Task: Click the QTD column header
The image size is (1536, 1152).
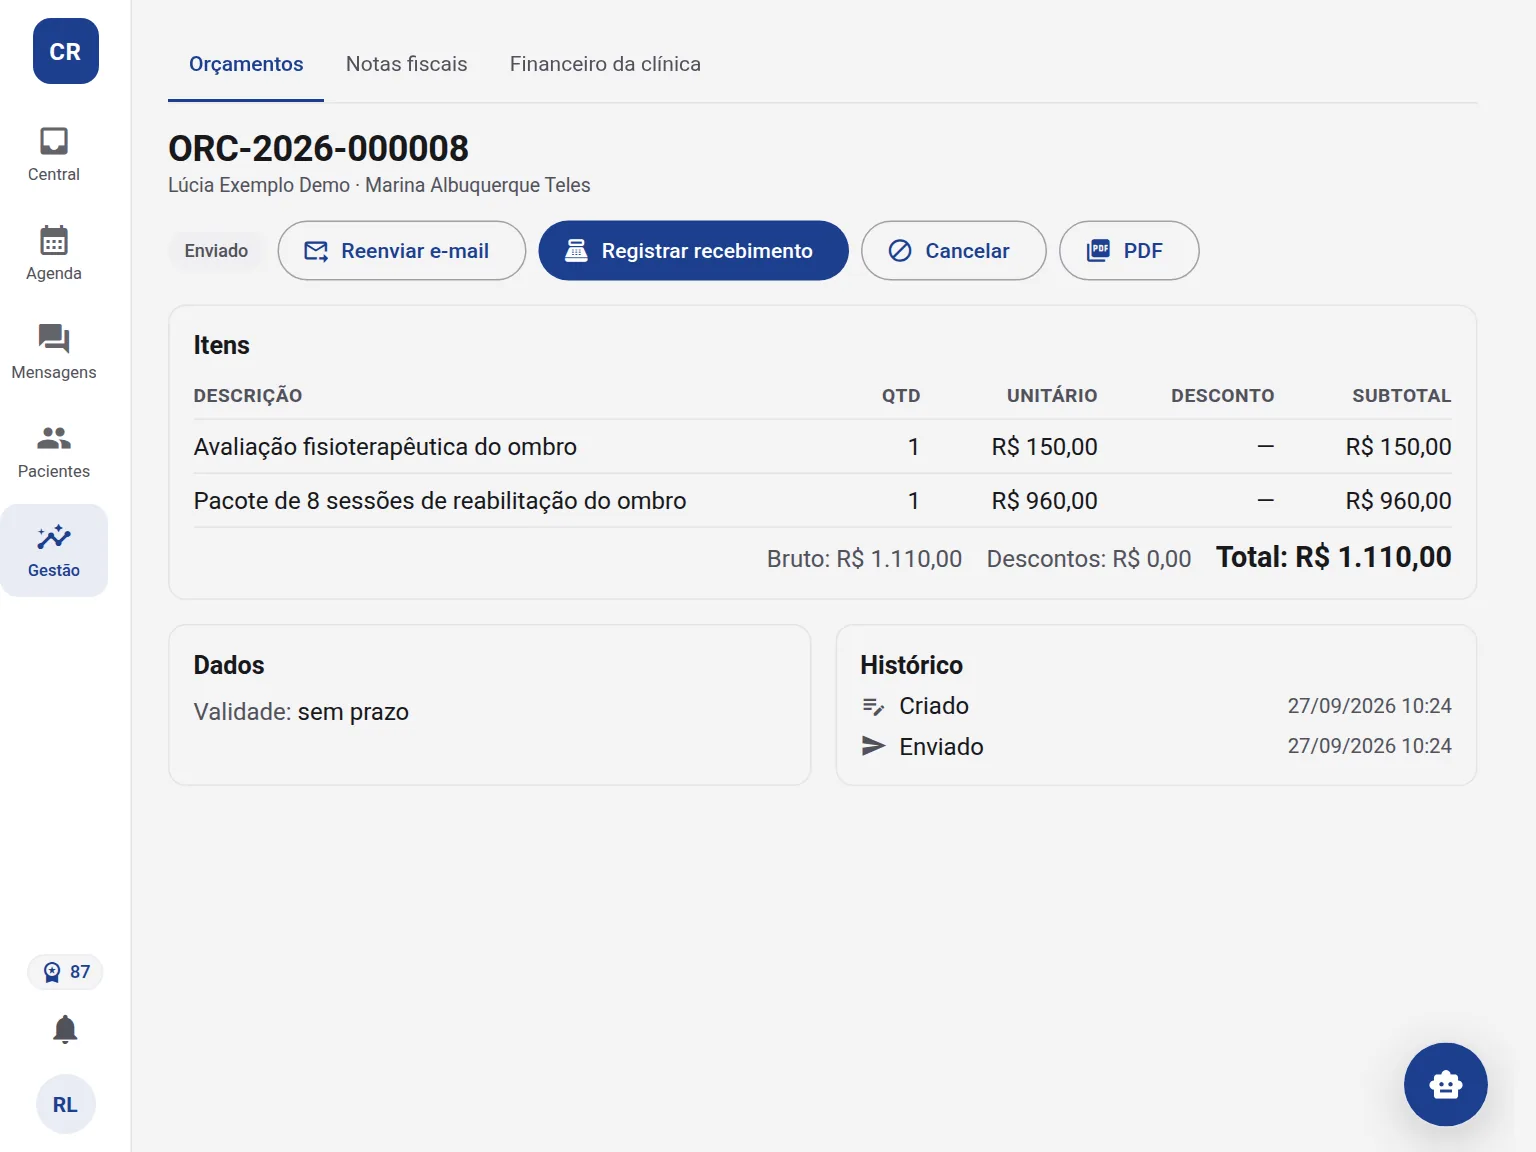Action: point(901,396)
